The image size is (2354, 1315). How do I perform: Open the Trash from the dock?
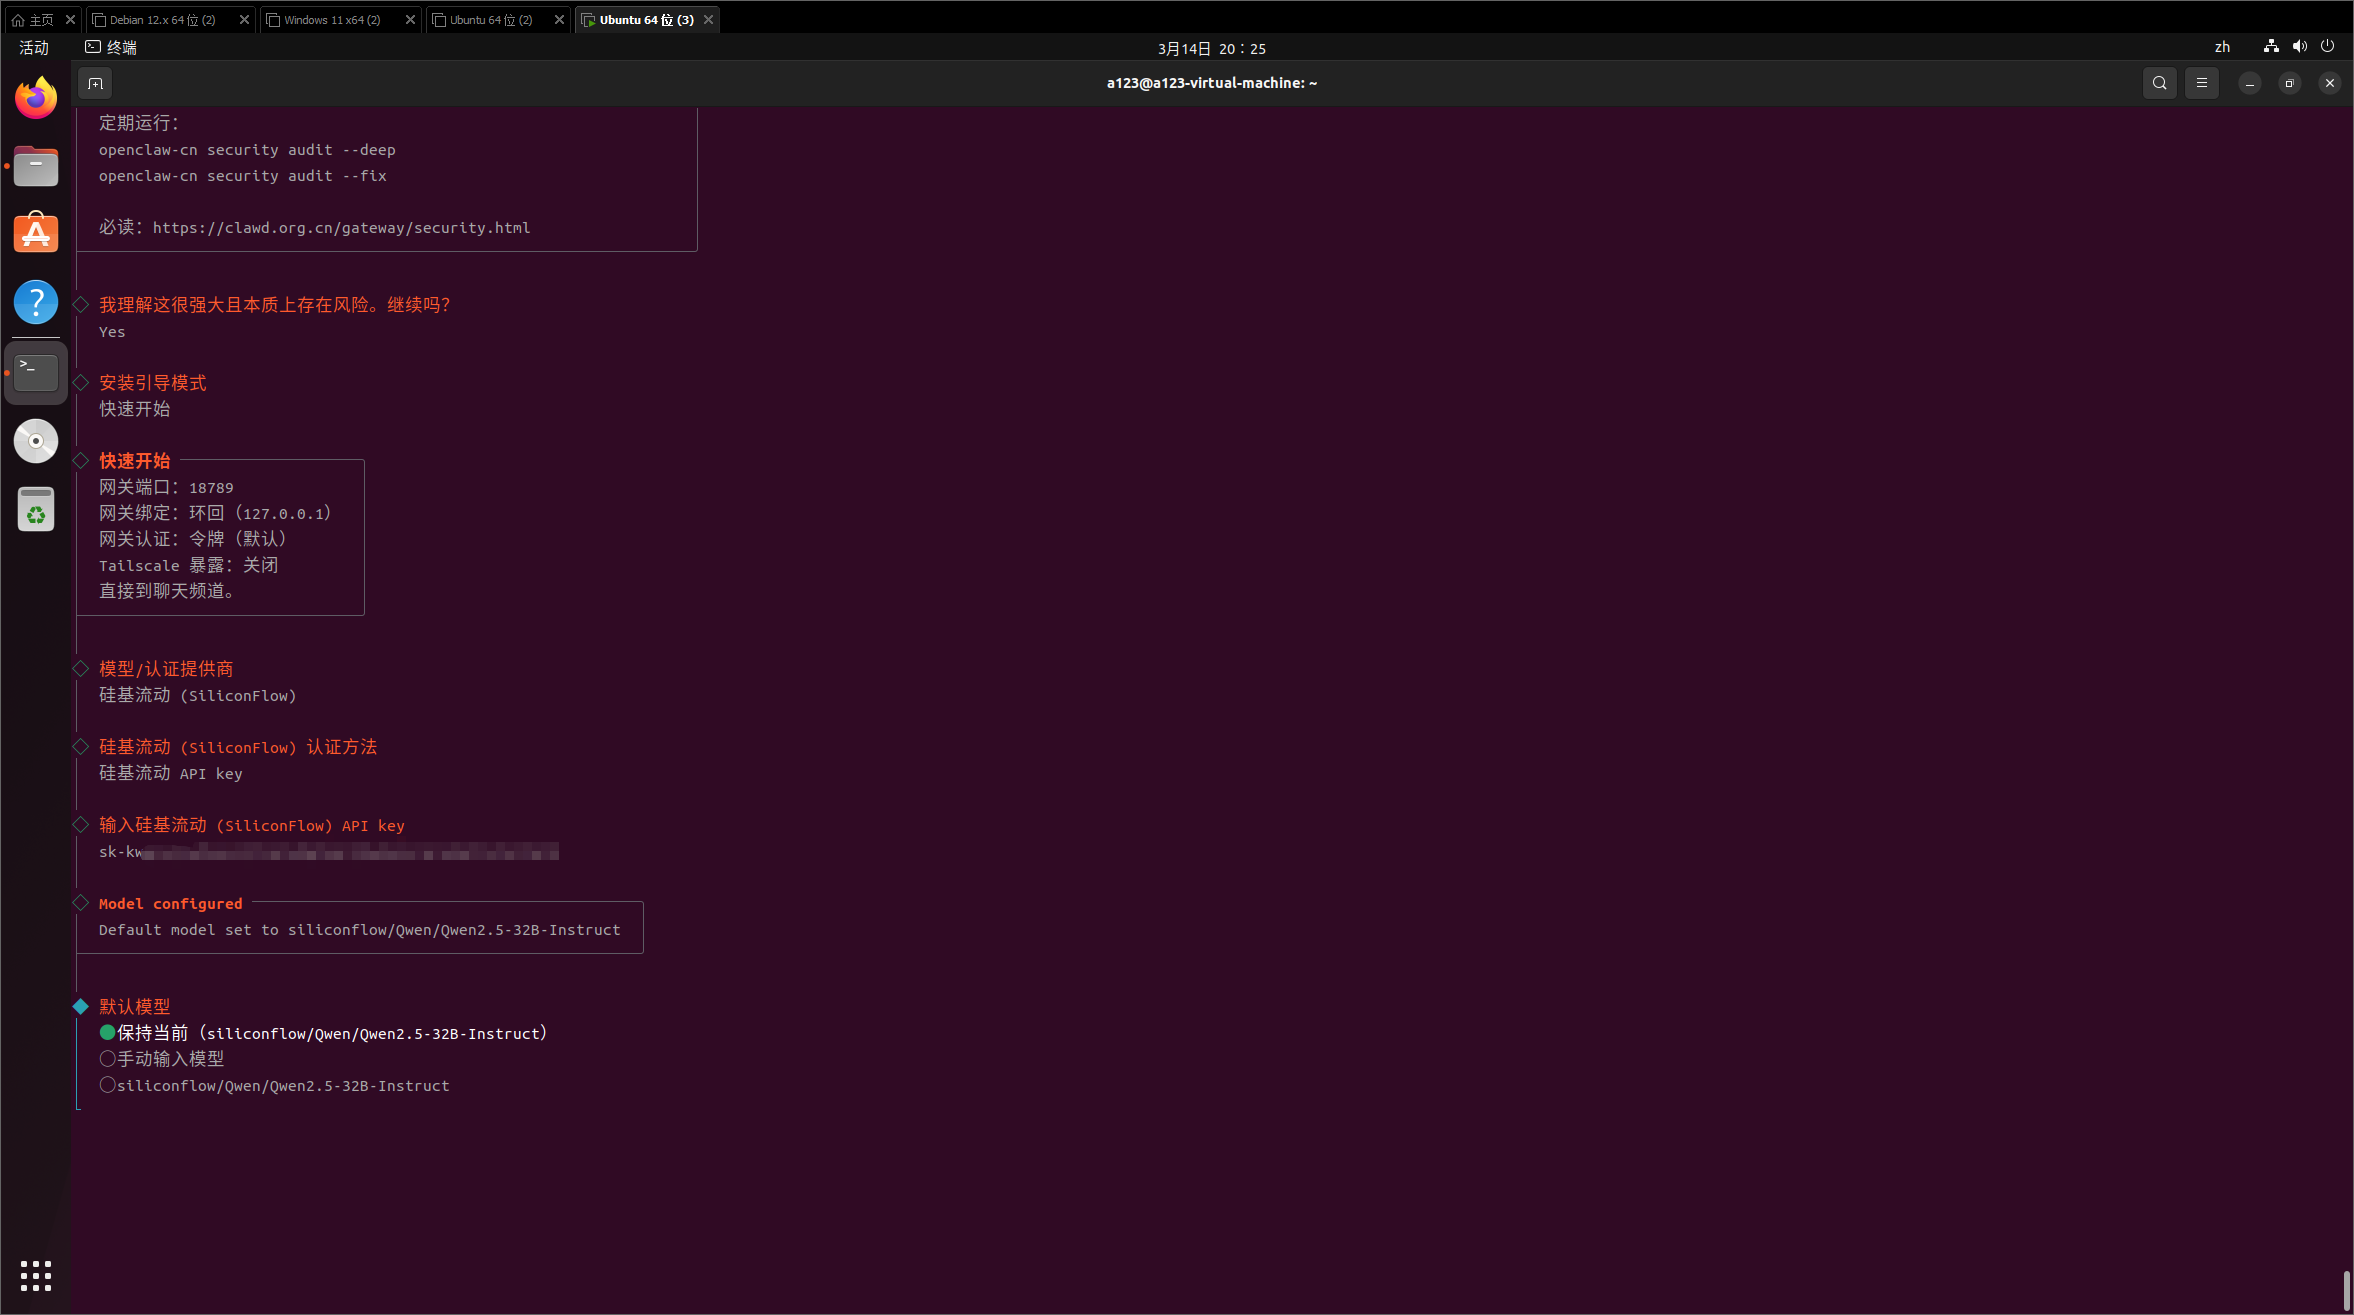(36, 510)
